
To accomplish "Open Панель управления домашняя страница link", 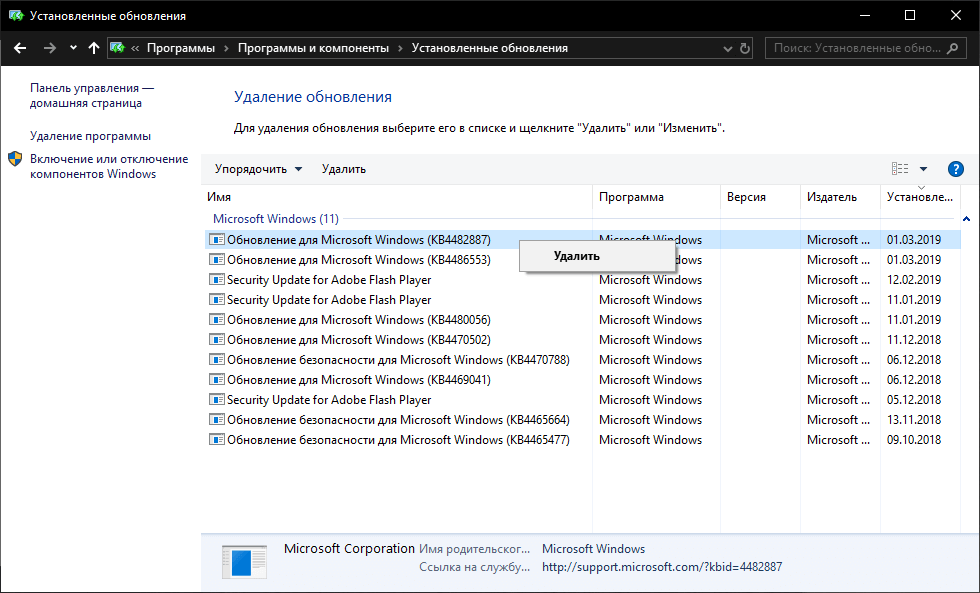I will point(92,96).
